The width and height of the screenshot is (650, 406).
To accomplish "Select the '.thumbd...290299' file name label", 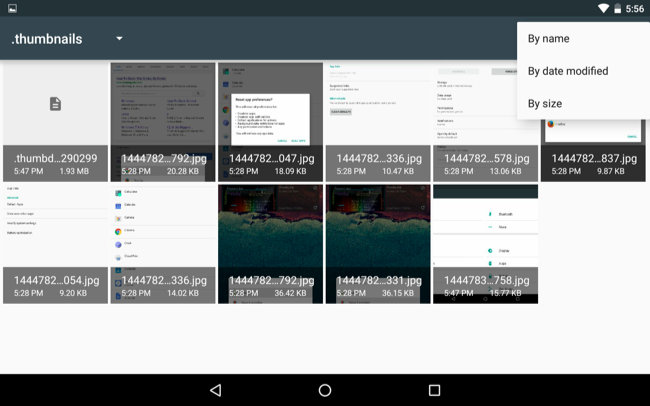I will pyautogui.click(x=56, y=158).
